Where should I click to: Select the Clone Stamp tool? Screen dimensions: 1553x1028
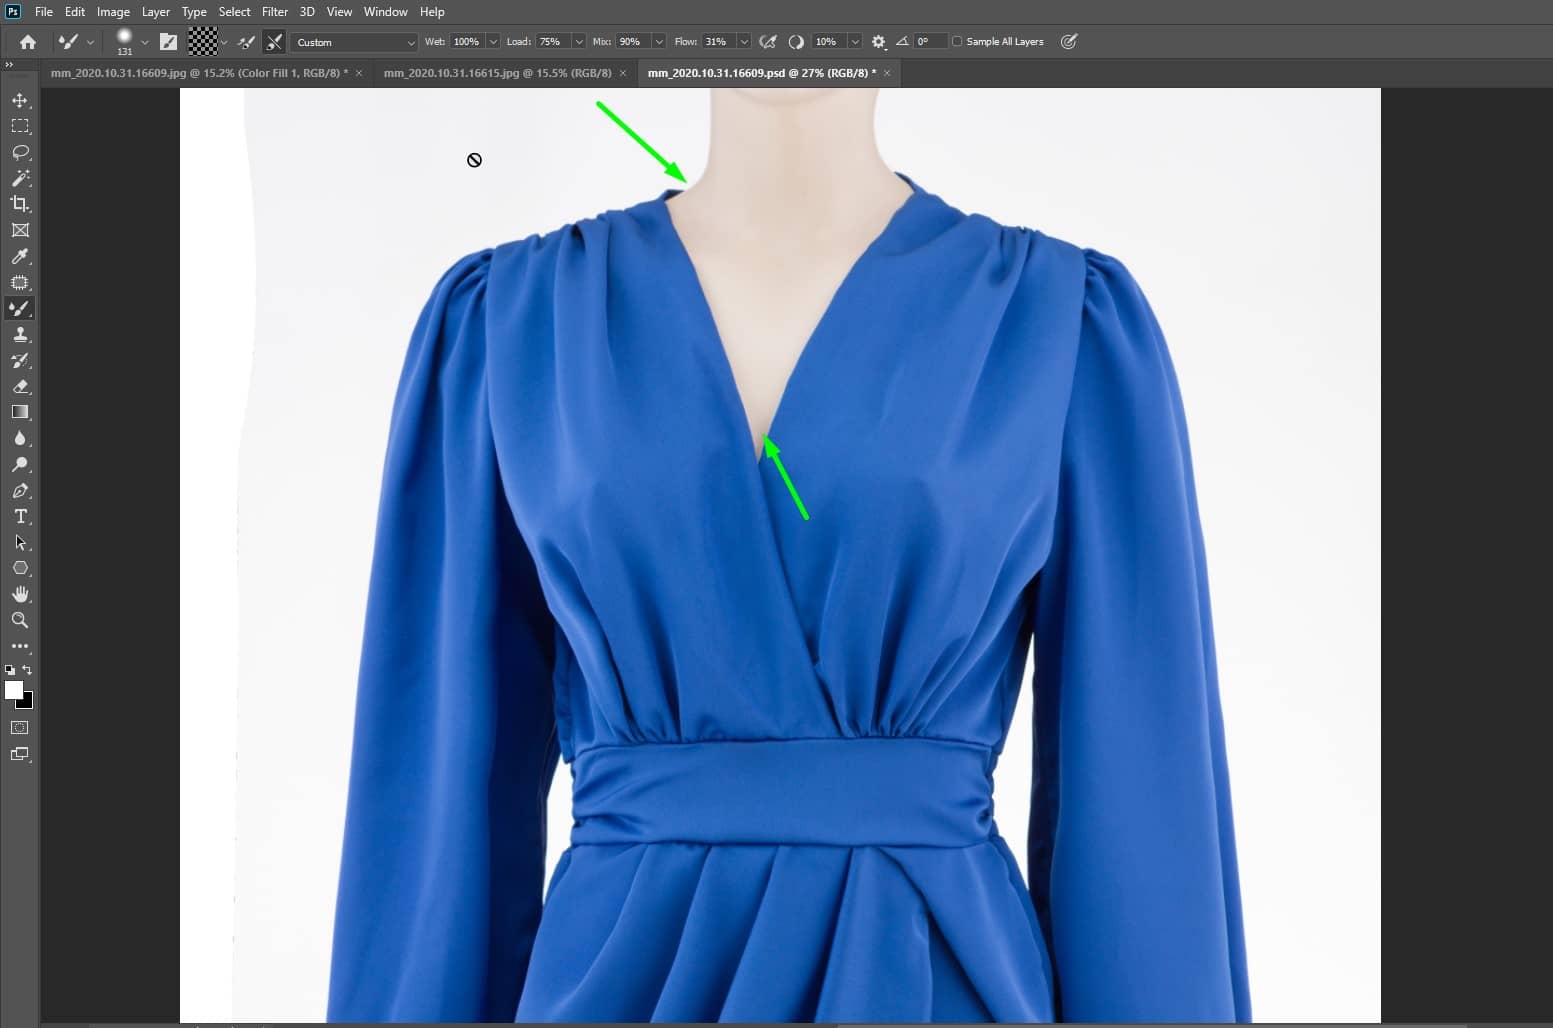point(20,335)
